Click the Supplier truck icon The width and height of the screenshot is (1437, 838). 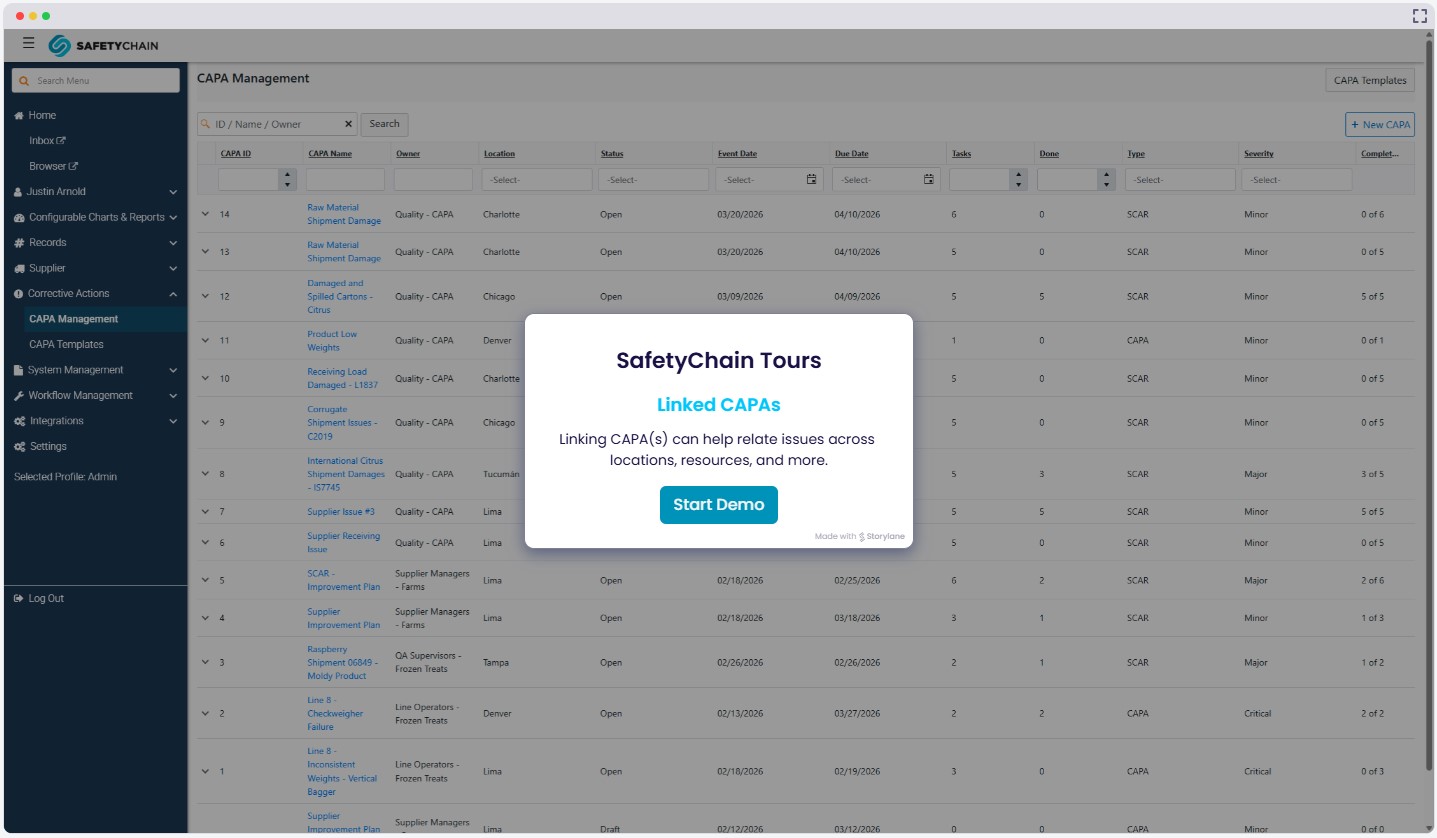(x=19, y=269)
